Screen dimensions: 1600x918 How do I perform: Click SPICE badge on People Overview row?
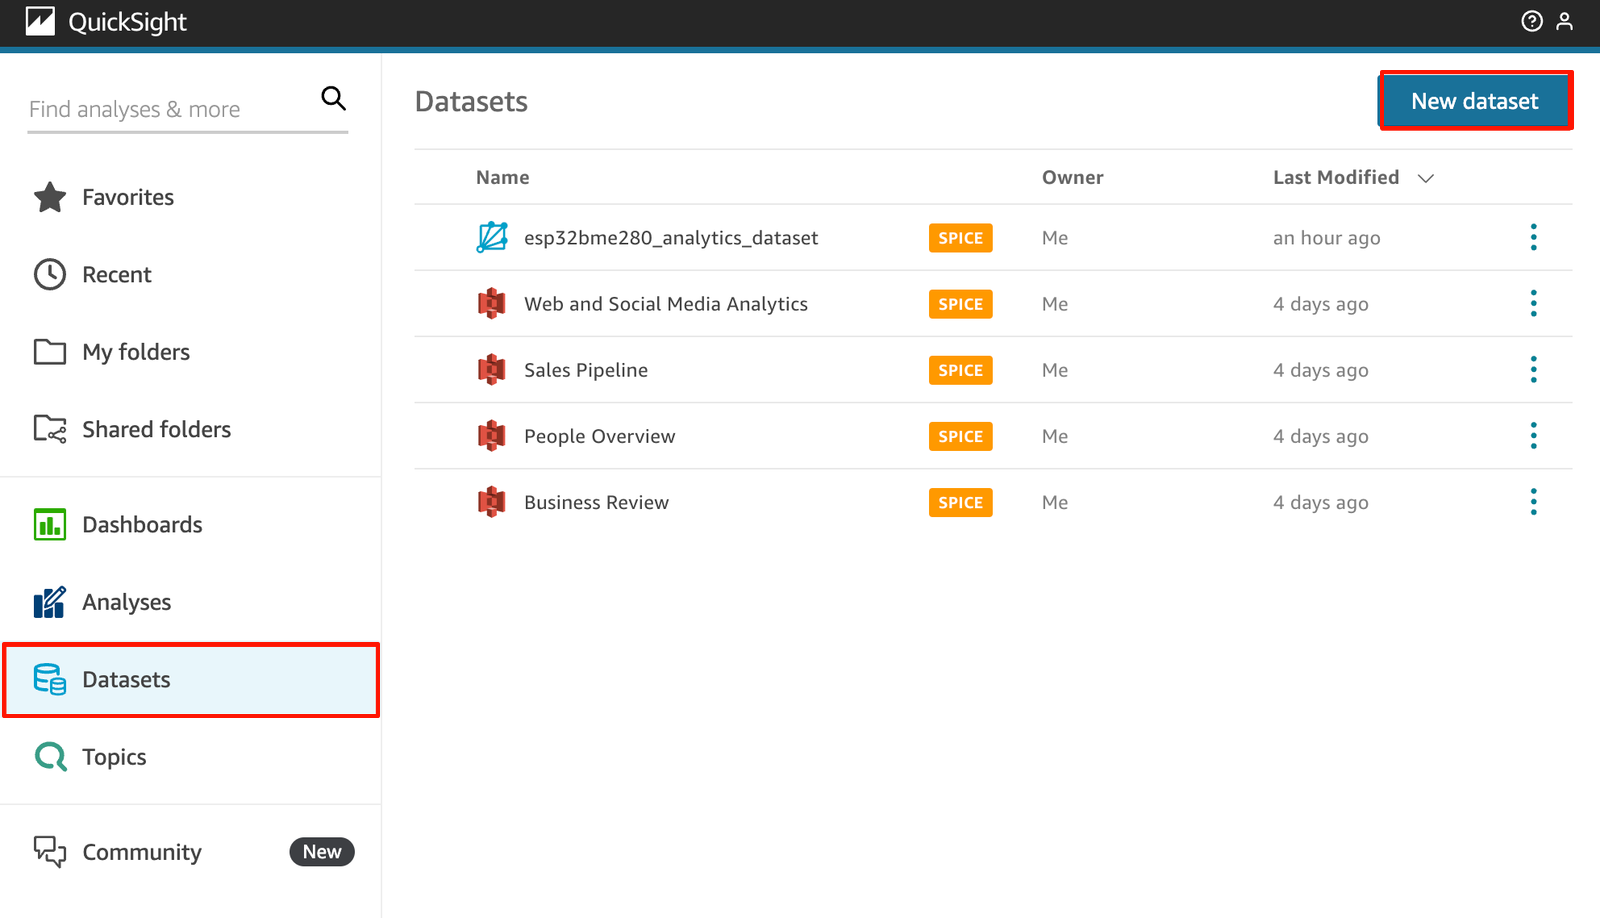(x=960, y=436)
